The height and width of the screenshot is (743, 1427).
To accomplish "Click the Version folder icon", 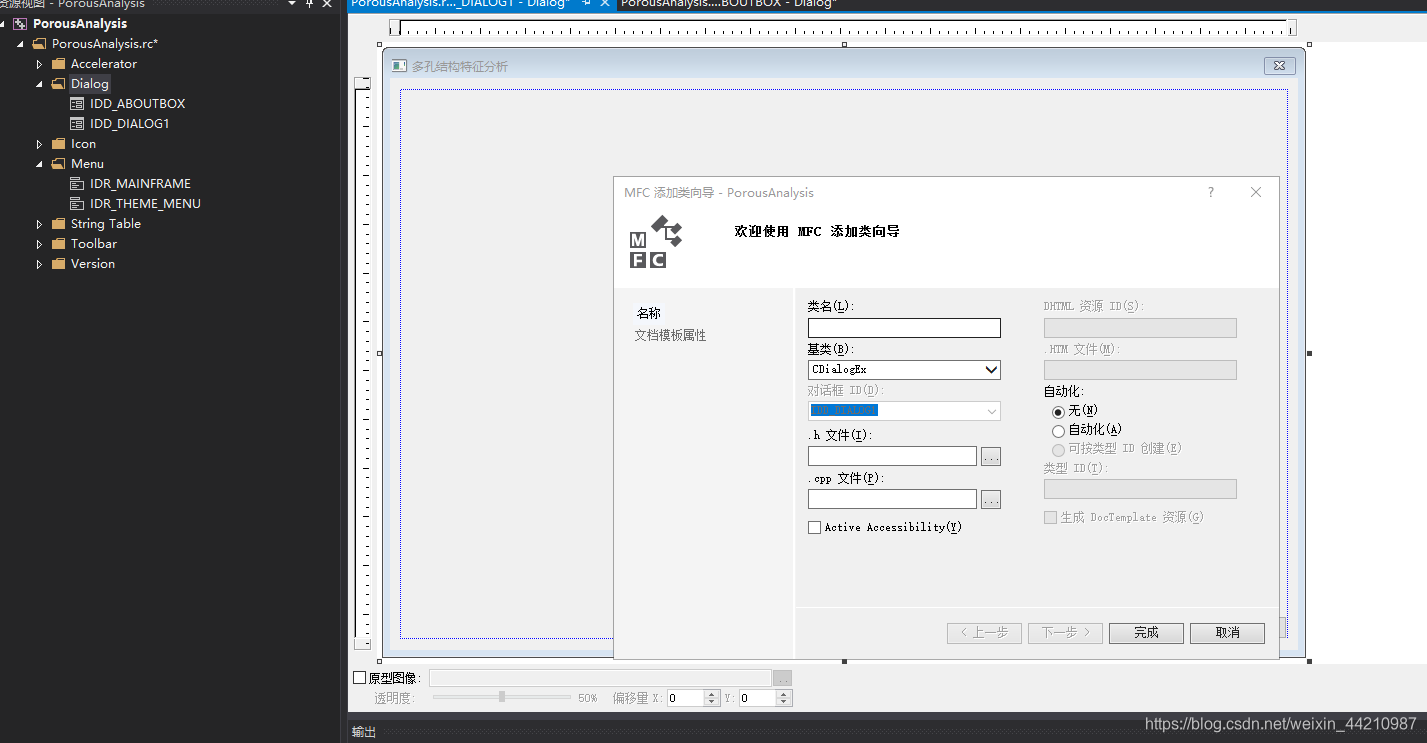I will coord(58,263).
